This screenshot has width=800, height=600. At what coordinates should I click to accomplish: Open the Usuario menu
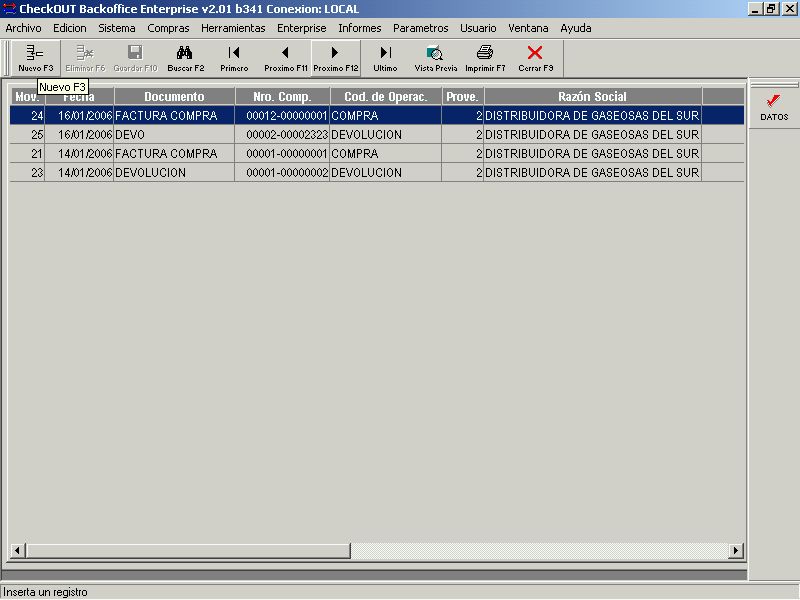[x=478, y=28]
